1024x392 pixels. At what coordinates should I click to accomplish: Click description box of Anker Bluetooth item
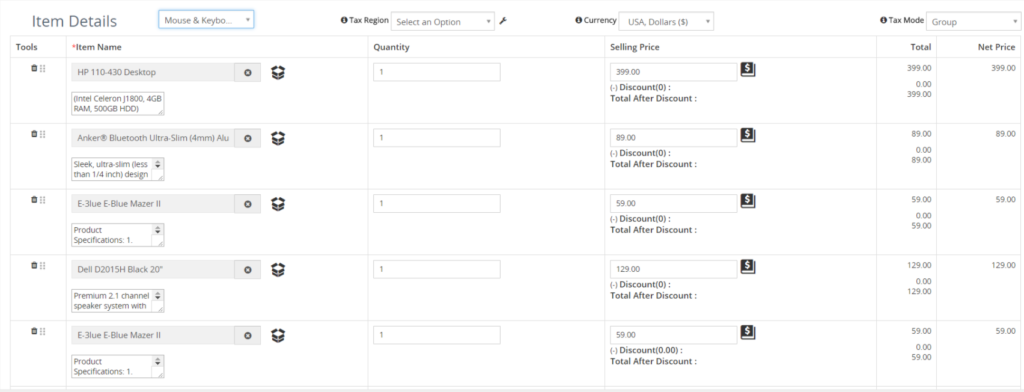click(x=118, y=169)
